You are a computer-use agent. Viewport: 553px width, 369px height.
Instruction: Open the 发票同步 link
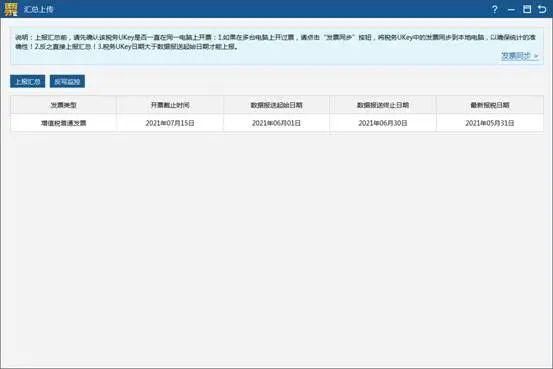pyautogui.click(x=519, y=56)
